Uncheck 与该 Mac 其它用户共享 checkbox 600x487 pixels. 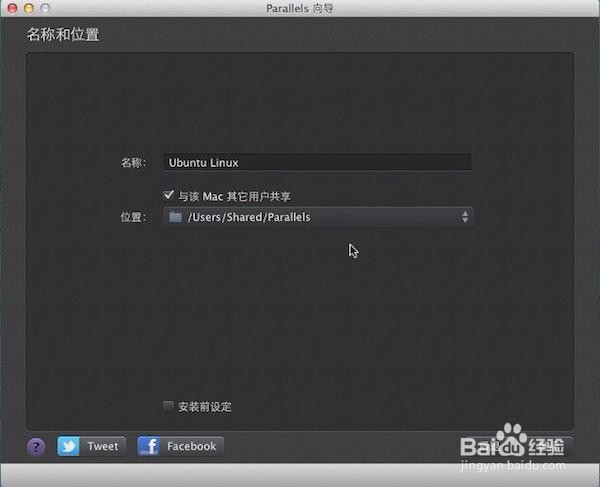click(168, 195)
